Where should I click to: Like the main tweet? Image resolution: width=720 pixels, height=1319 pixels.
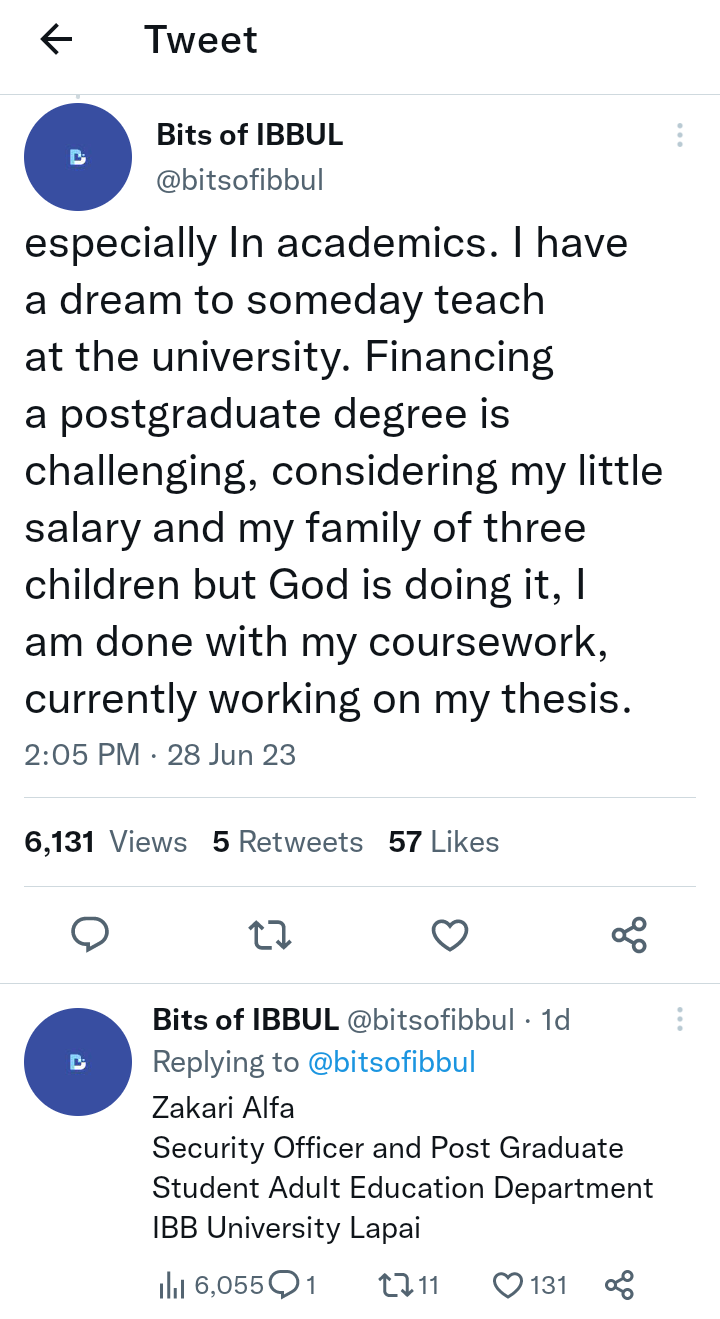pyautogui.click(x=450, y=935)
